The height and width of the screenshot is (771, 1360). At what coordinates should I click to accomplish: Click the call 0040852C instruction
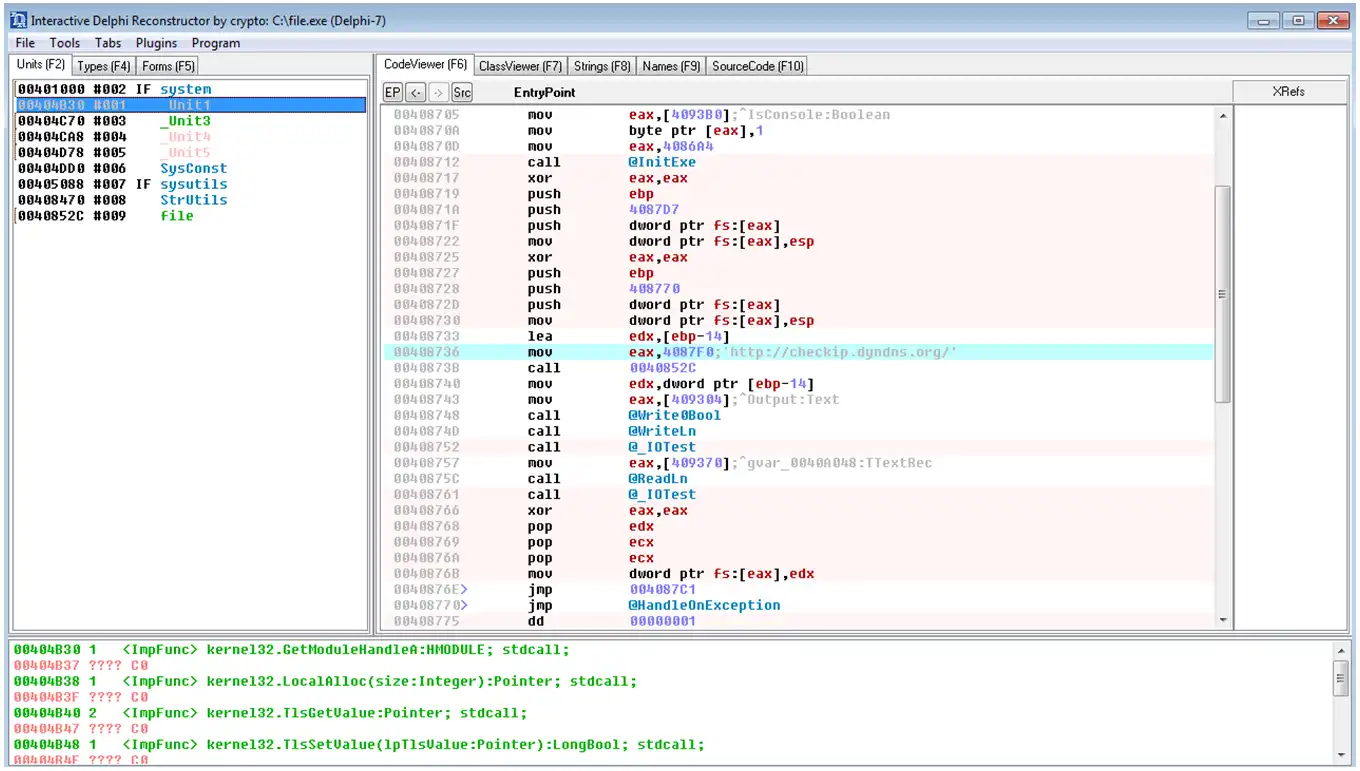pos(798,368)
